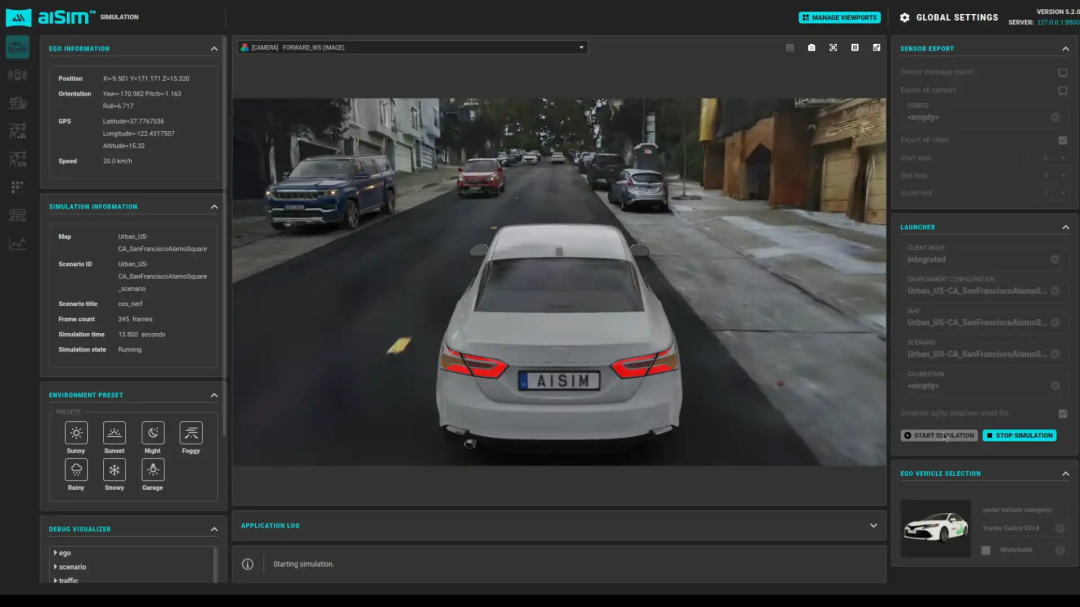Image resolution: width=1080 pixels, height=607 pixels.
Task: Open the Launcher Scenario dropdown
Action: (x=984, y=354)
